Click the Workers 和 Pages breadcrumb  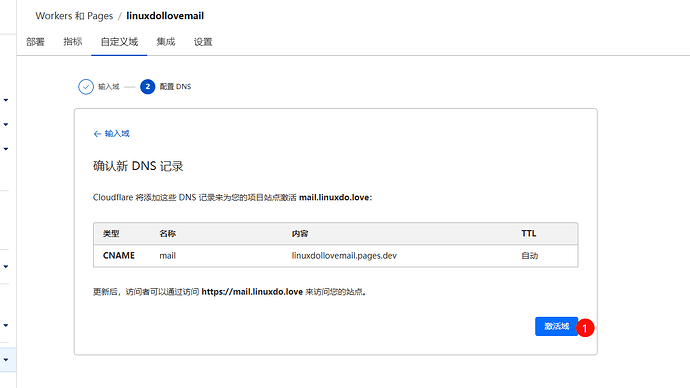click(x=74, y=16)
